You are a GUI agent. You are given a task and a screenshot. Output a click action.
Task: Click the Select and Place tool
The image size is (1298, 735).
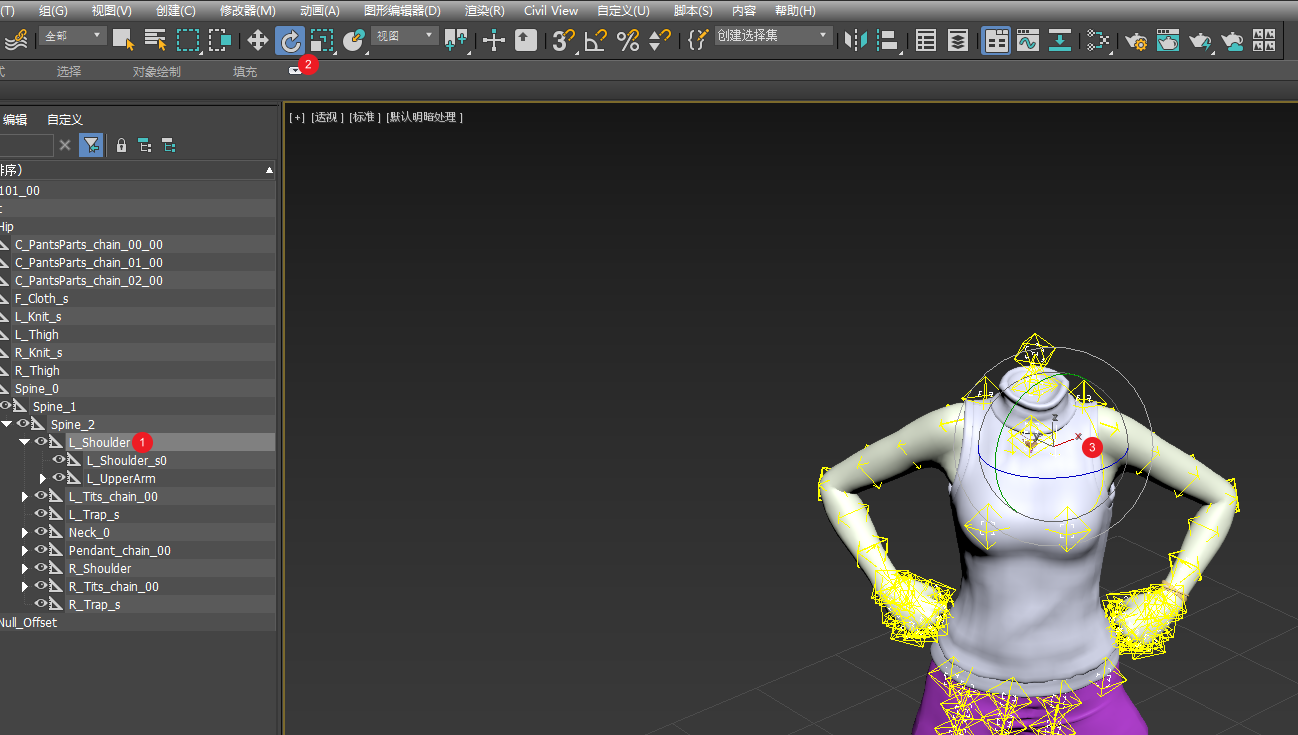pyautogui.click(x=353, y=40)
